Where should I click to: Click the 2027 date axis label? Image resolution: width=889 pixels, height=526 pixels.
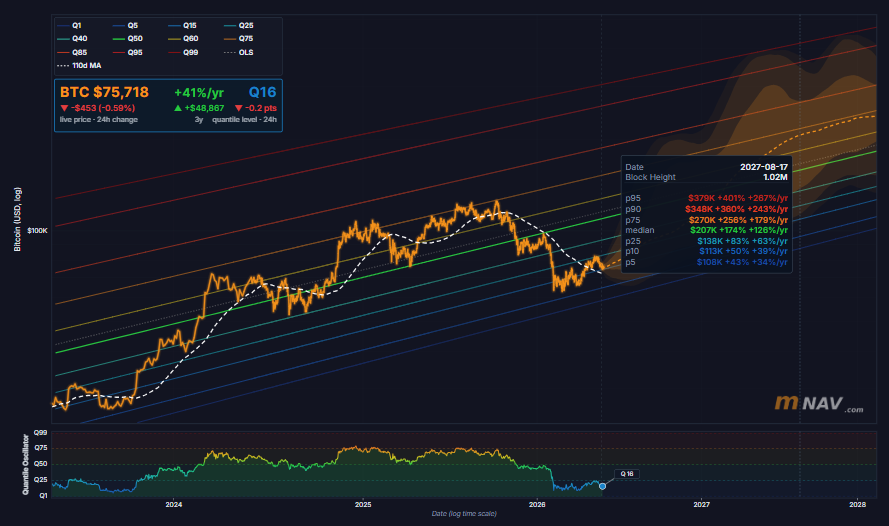point(701,504)
